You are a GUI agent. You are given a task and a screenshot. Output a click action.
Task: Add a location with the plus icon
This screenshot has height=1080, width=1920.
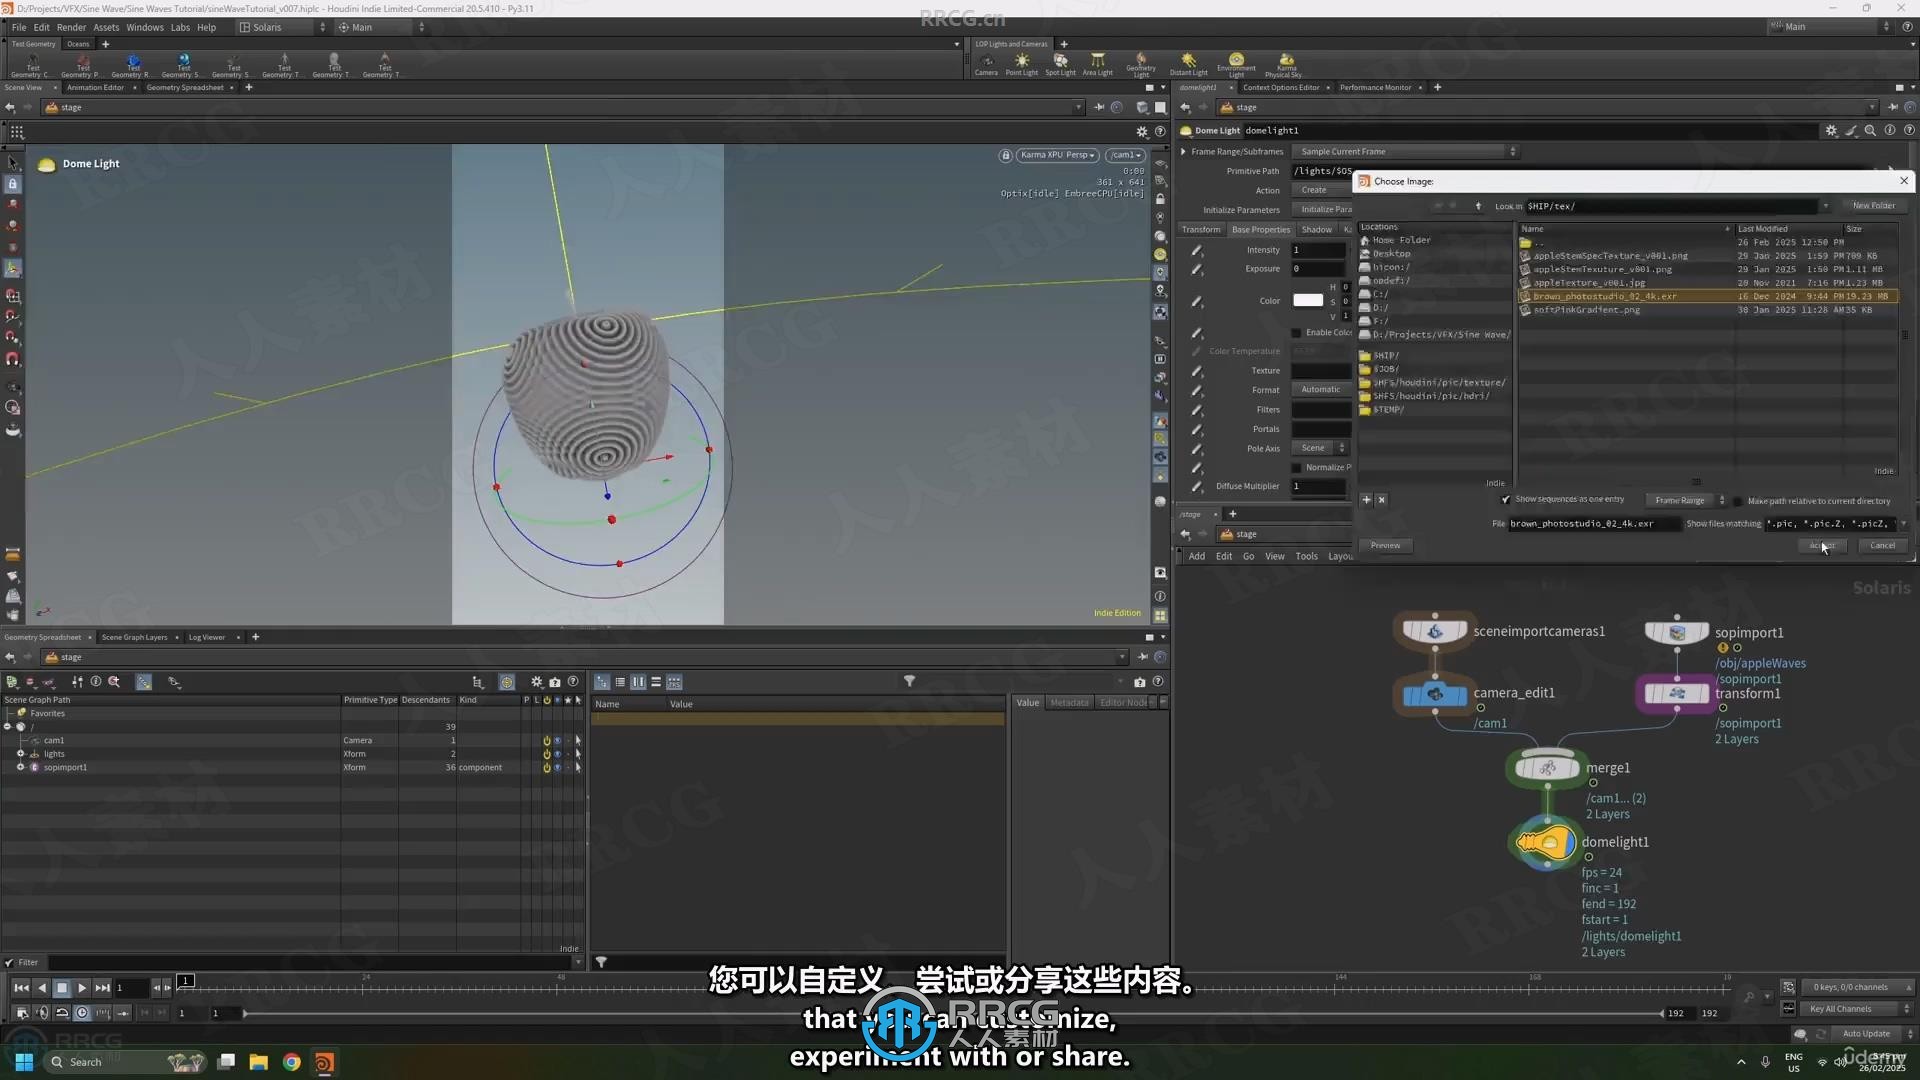(x=1366, y=500)
